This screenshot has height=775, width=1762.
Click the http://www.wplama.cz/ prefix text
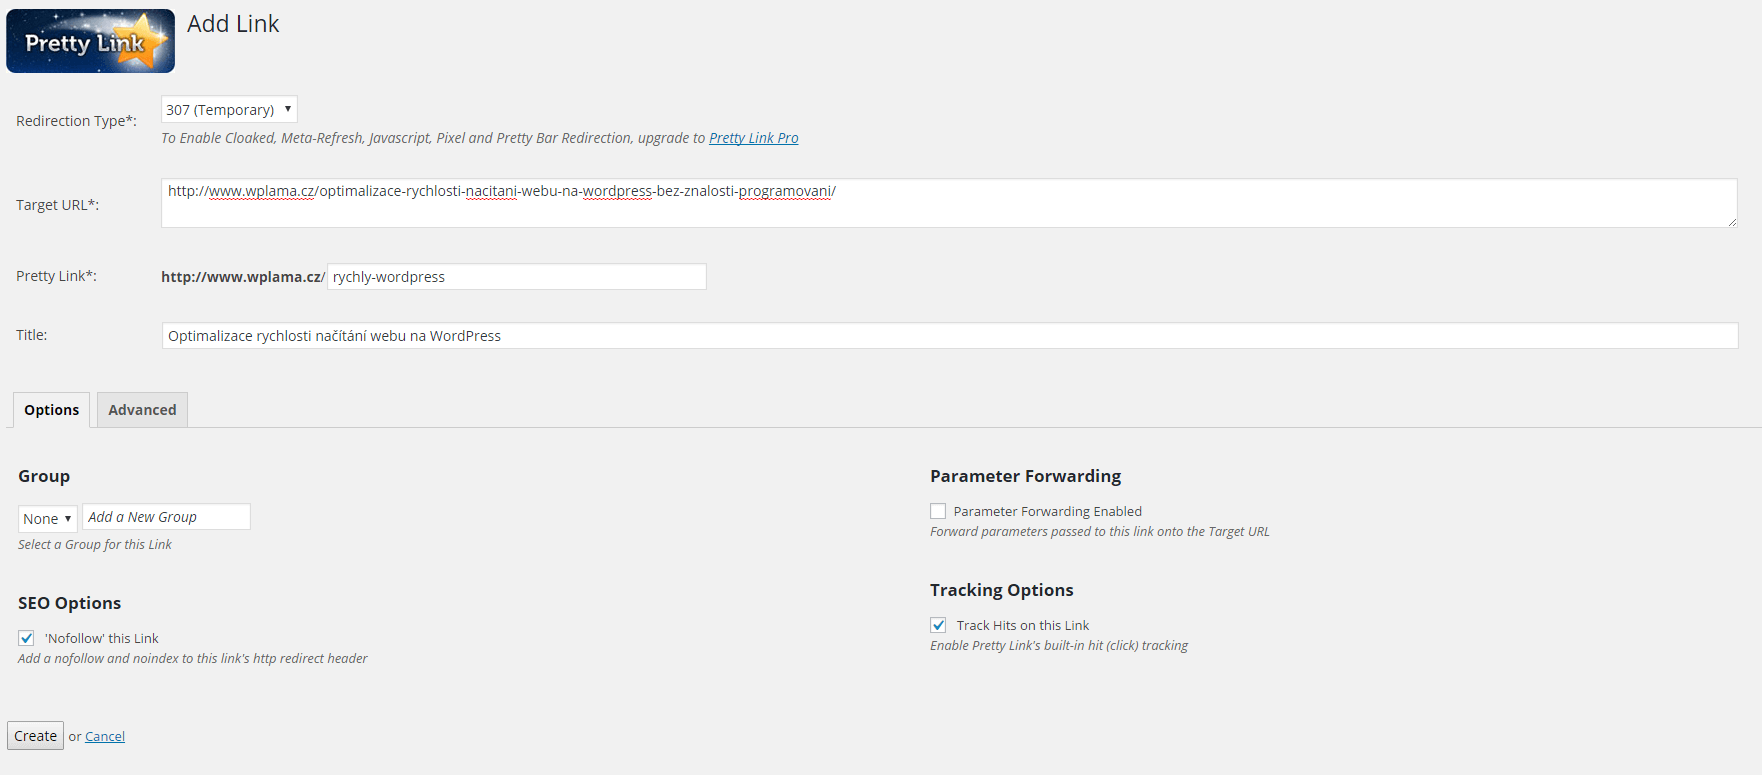pos(243,277)
